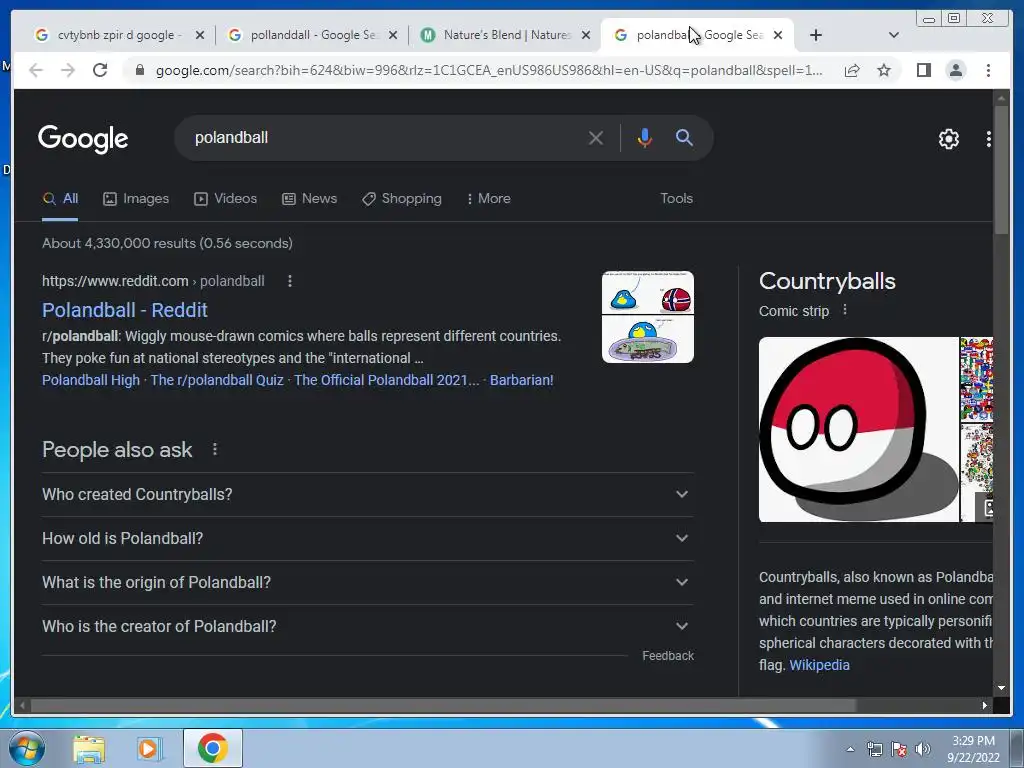Image resolution: width=1024 pixels, height=768 pixels.
Task: Close the 'pollanddall' tab
Action: pos(392,35)
